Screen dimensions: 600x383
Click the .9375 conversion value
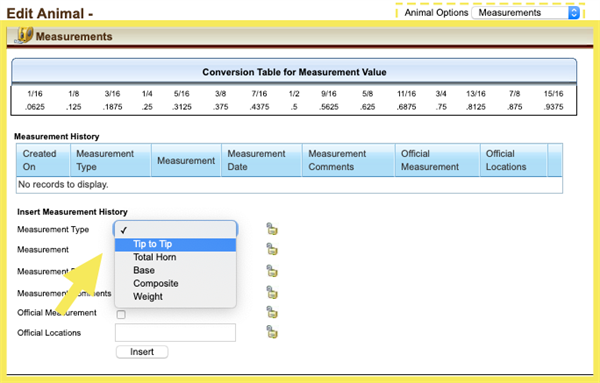(x=553, y=107)
